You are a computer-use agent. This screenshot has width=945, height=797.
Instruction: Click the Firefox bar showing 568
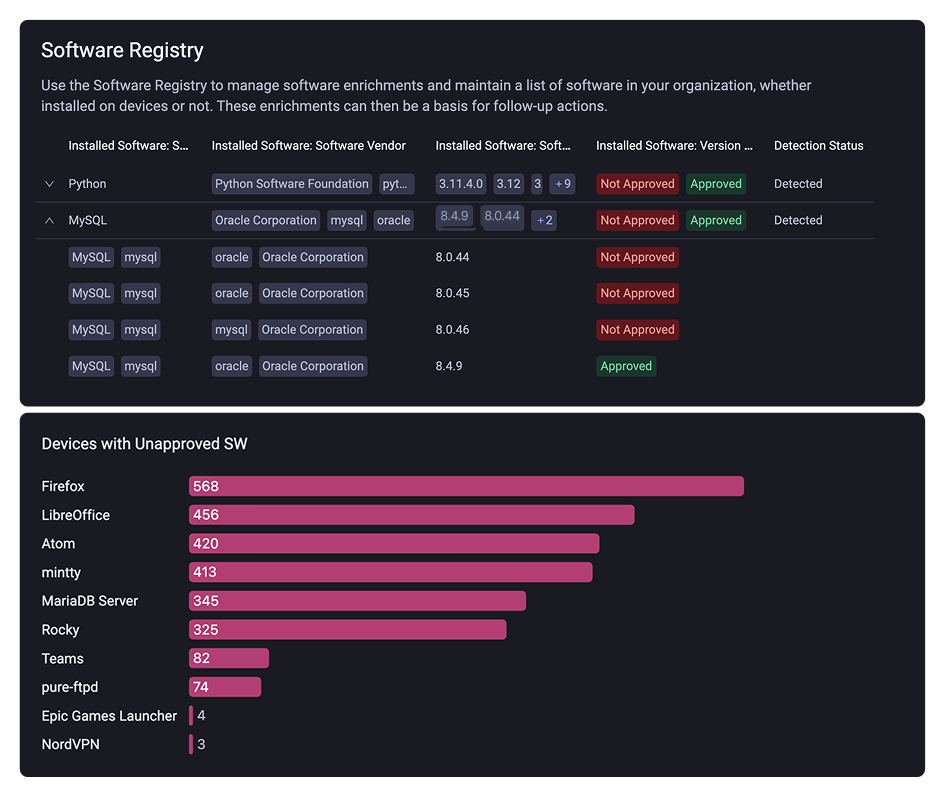[466, 487]
